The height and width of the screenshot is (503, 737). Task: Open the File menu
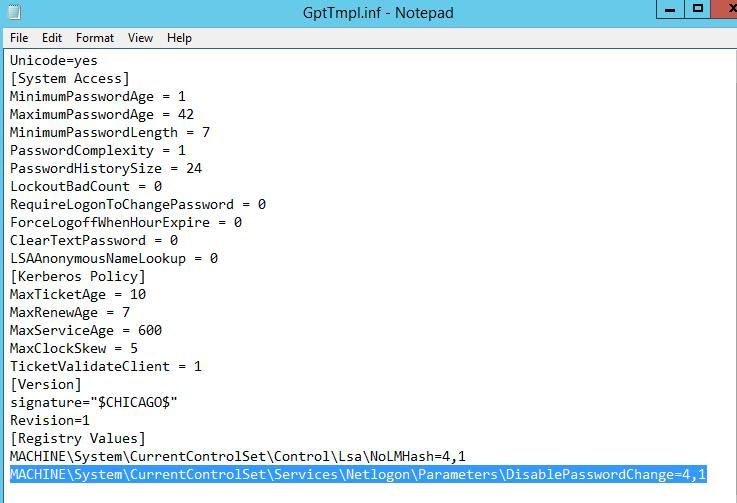[x=19, y=38]
